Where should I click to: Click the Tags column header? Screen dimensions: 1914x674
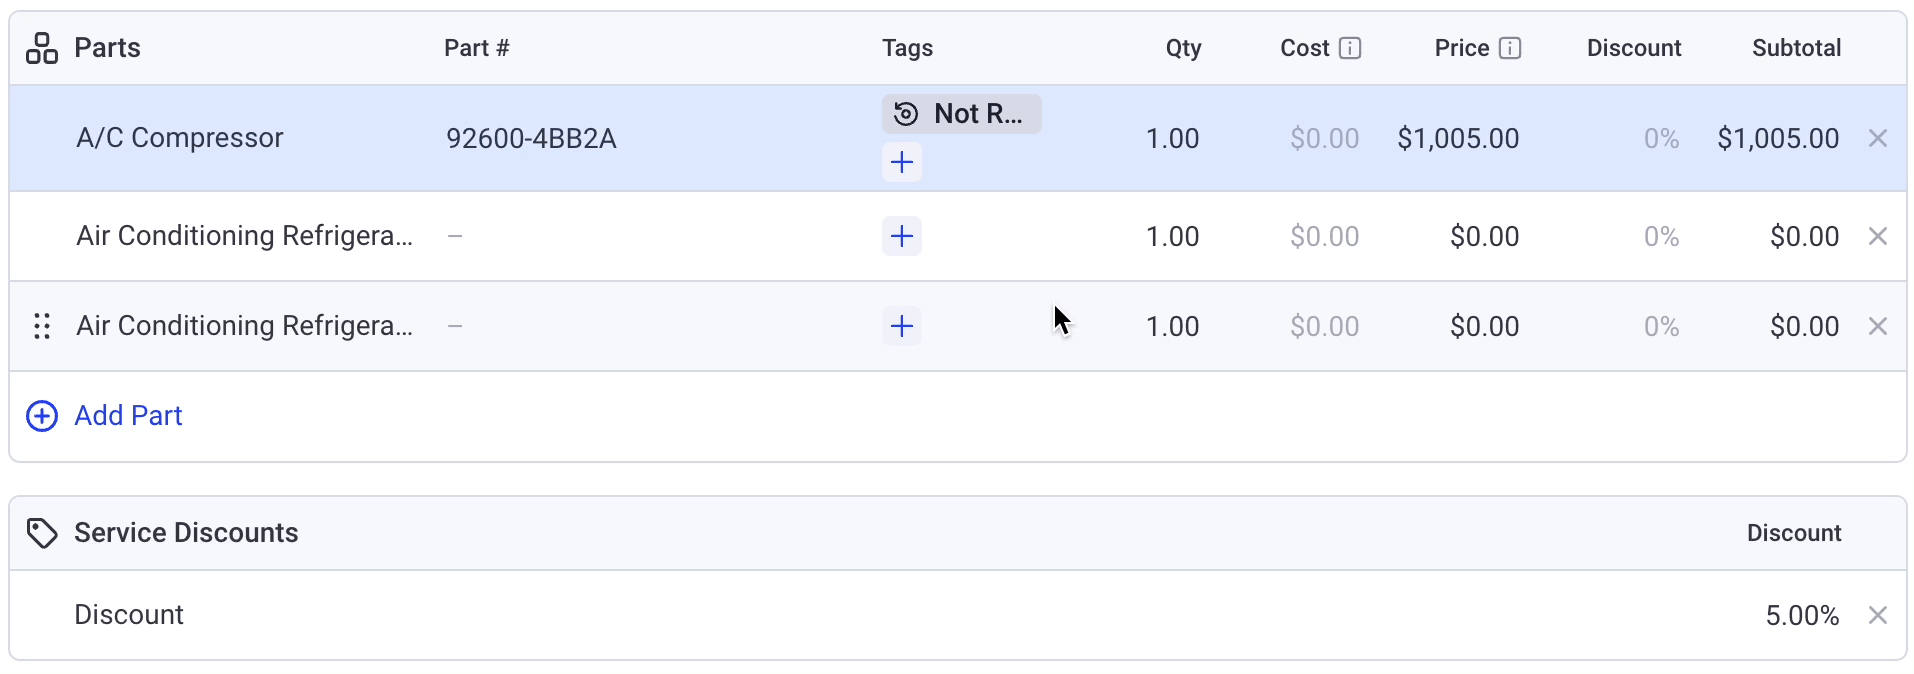[907, 48]
